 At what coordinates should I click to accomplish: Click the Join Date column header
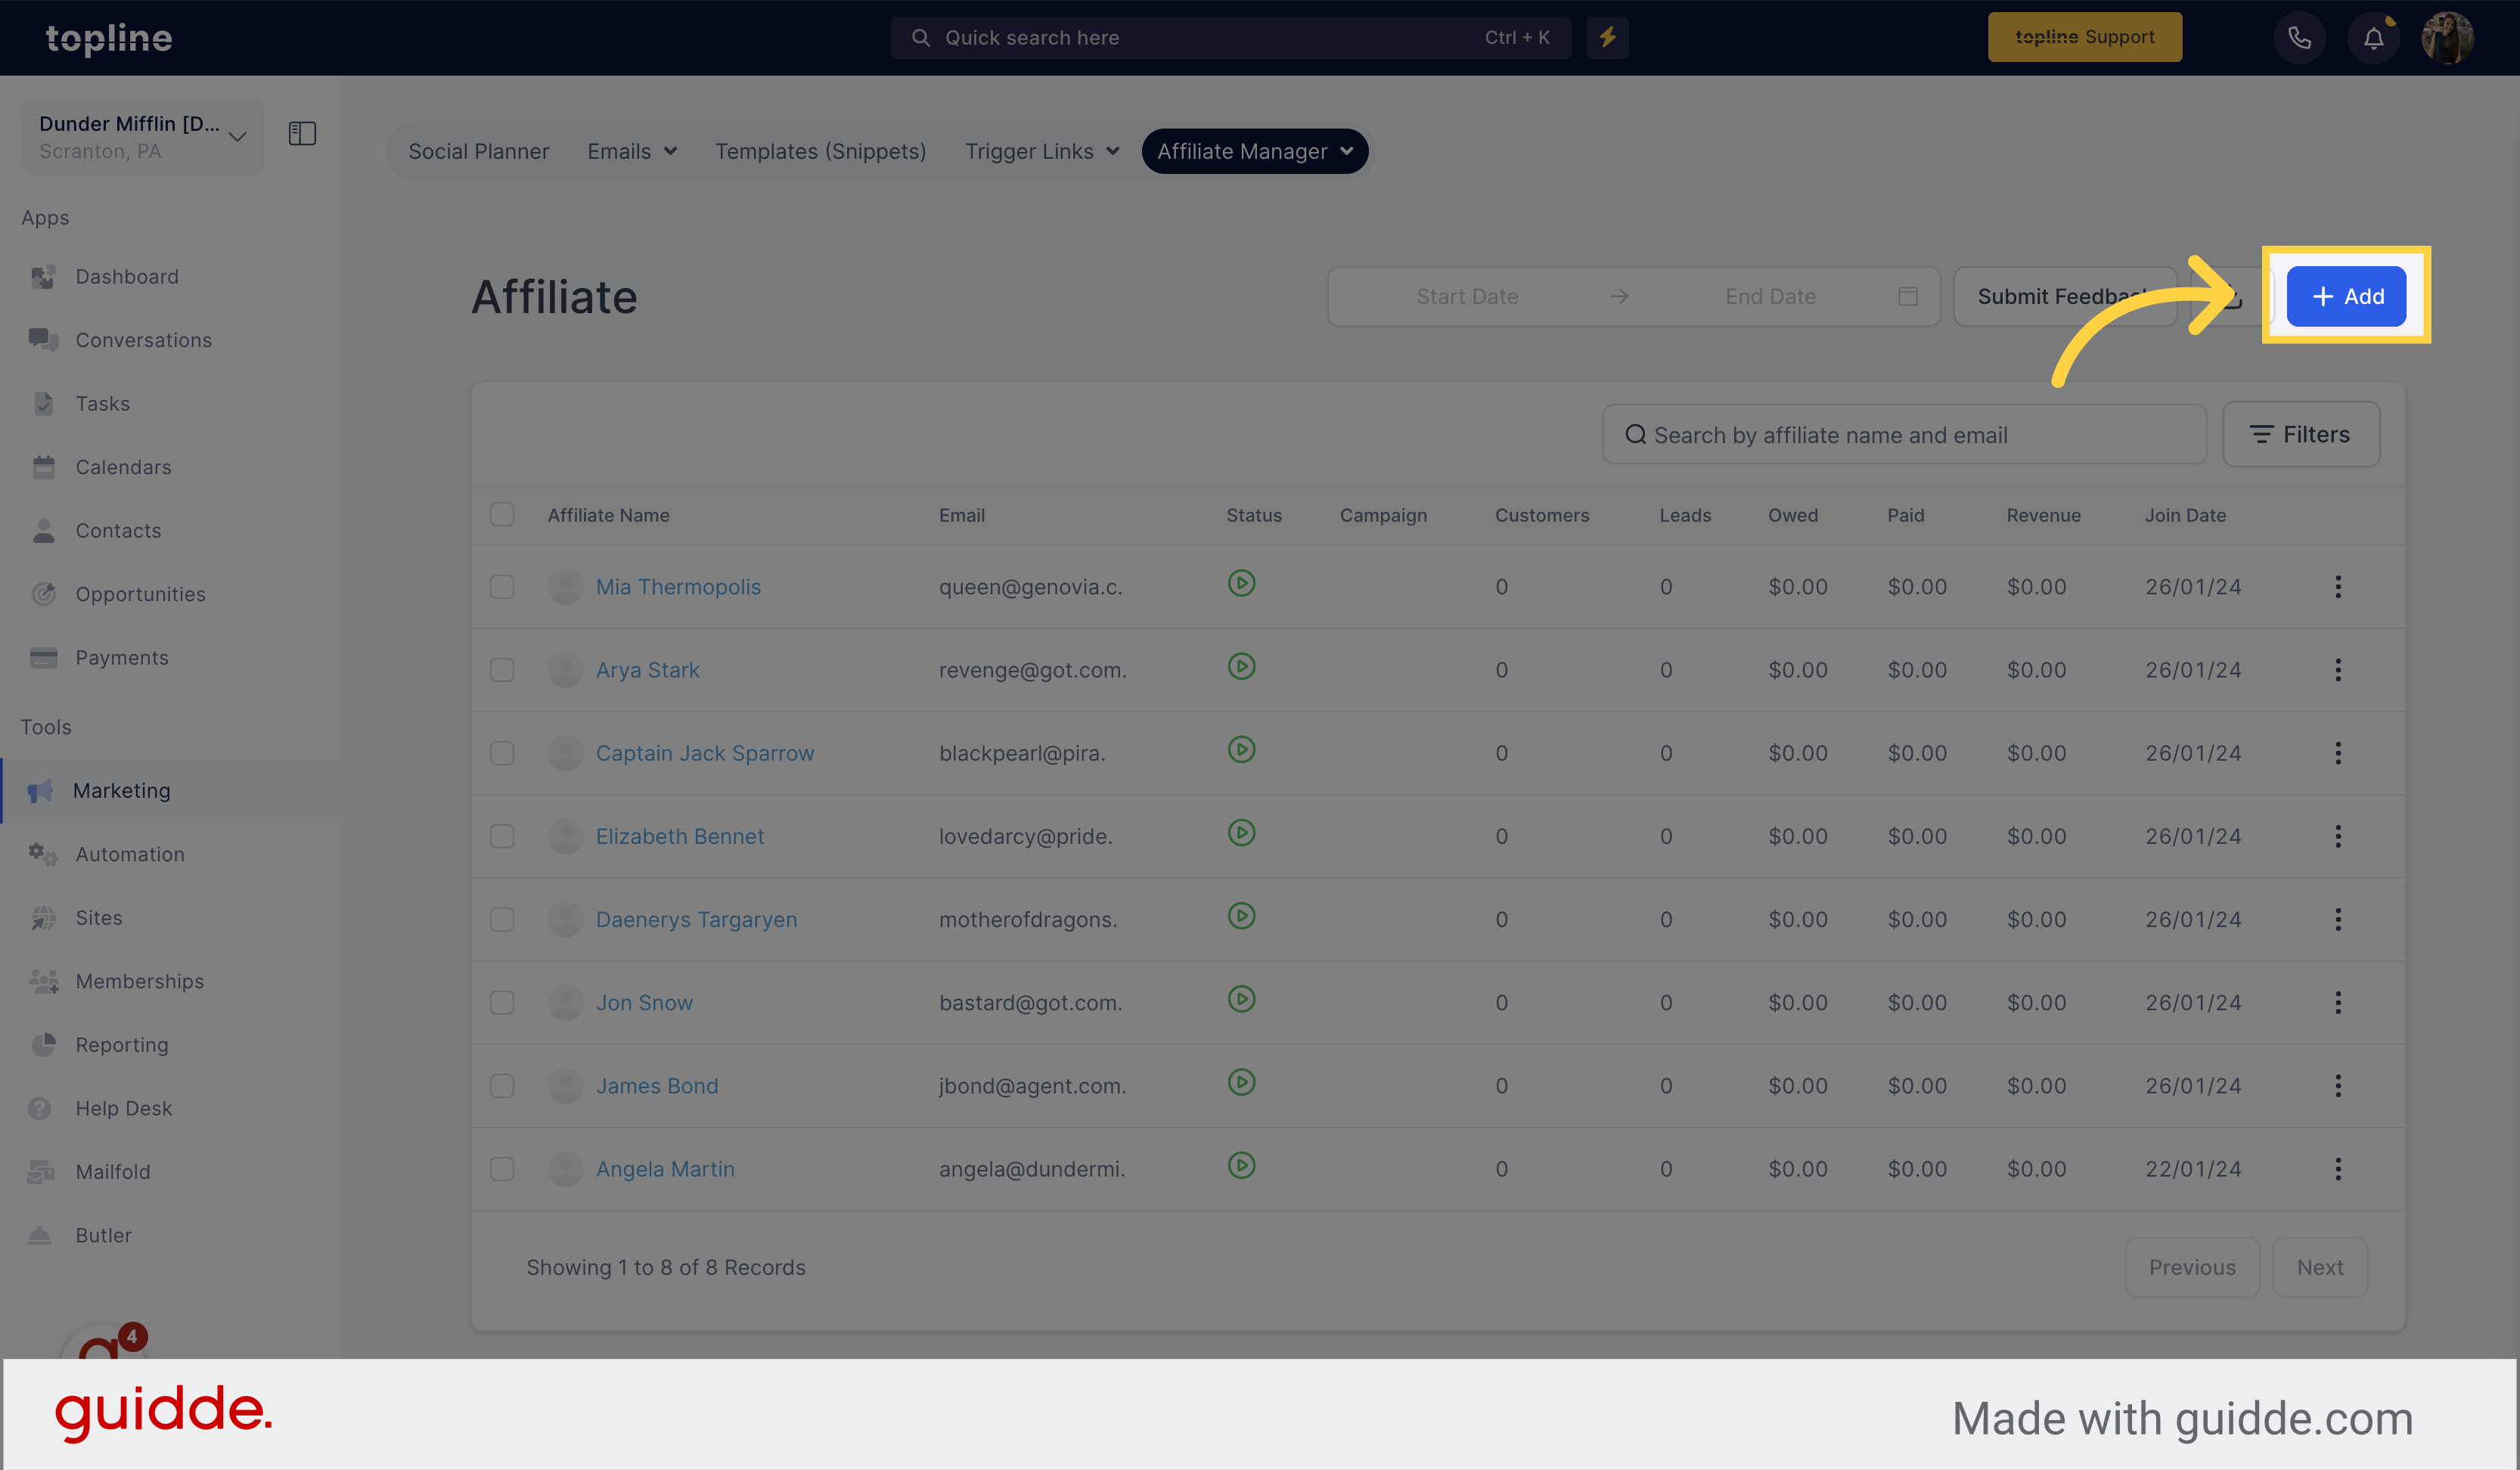2185,516
